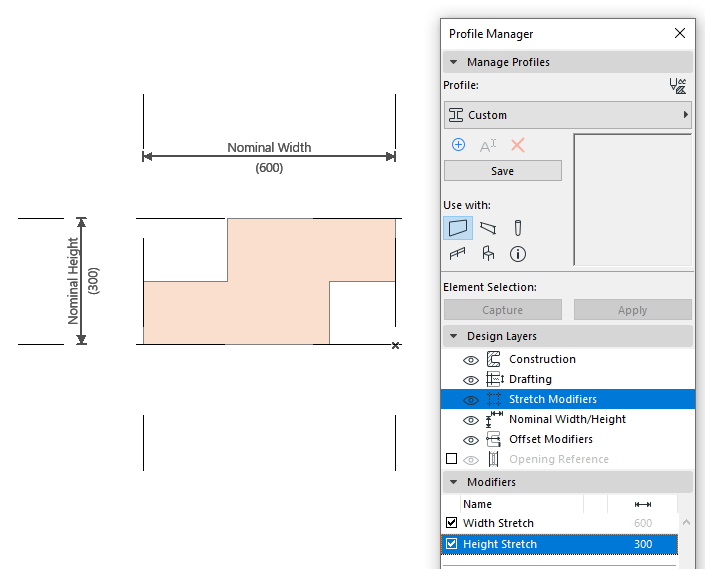Viewport: 705px width, 569px height.
Task: Select the Beam use-with icon
Action: point(488,228)
